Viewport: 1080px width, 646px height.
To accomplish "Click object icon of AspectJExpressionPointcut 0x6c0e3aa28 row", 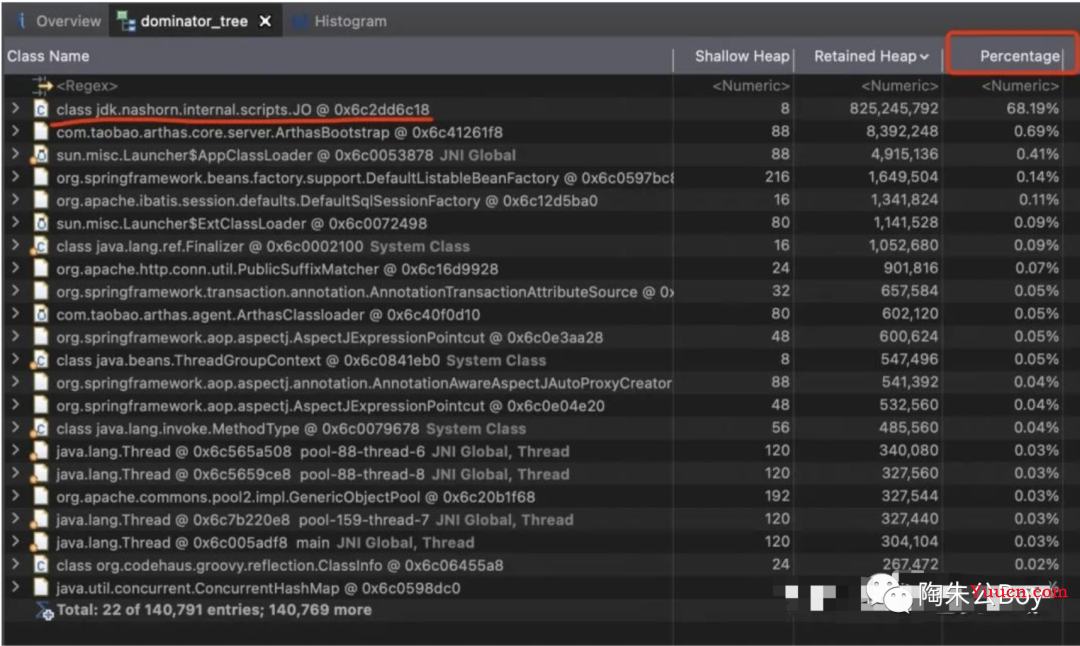I will (x=41, y=337).
